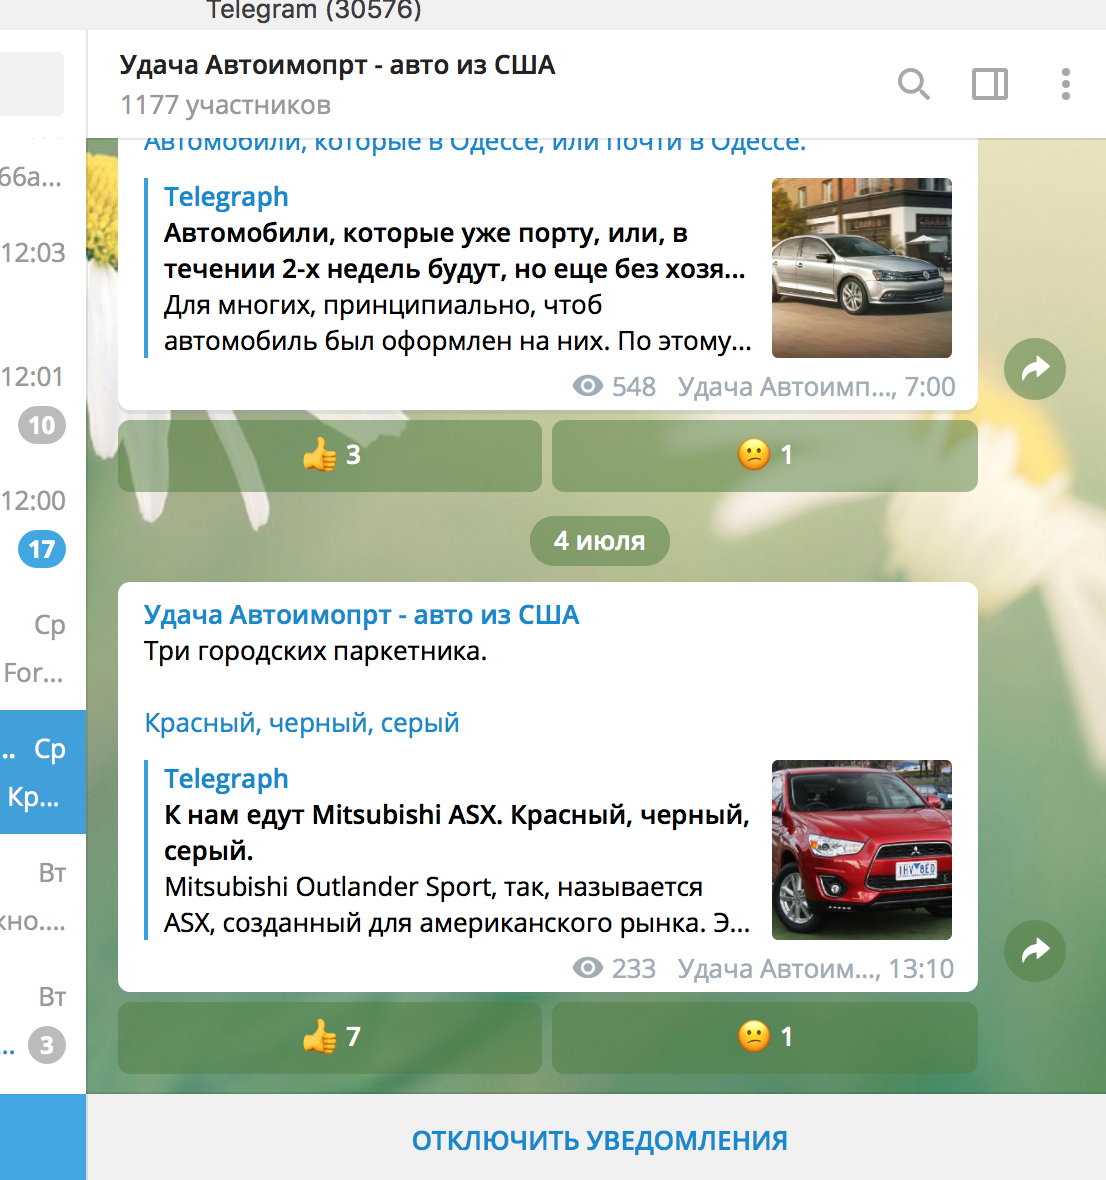Screen dimensions: 1106x1180
Task: Click the 13:10 post timestamp
Action: tap(921, 969)
